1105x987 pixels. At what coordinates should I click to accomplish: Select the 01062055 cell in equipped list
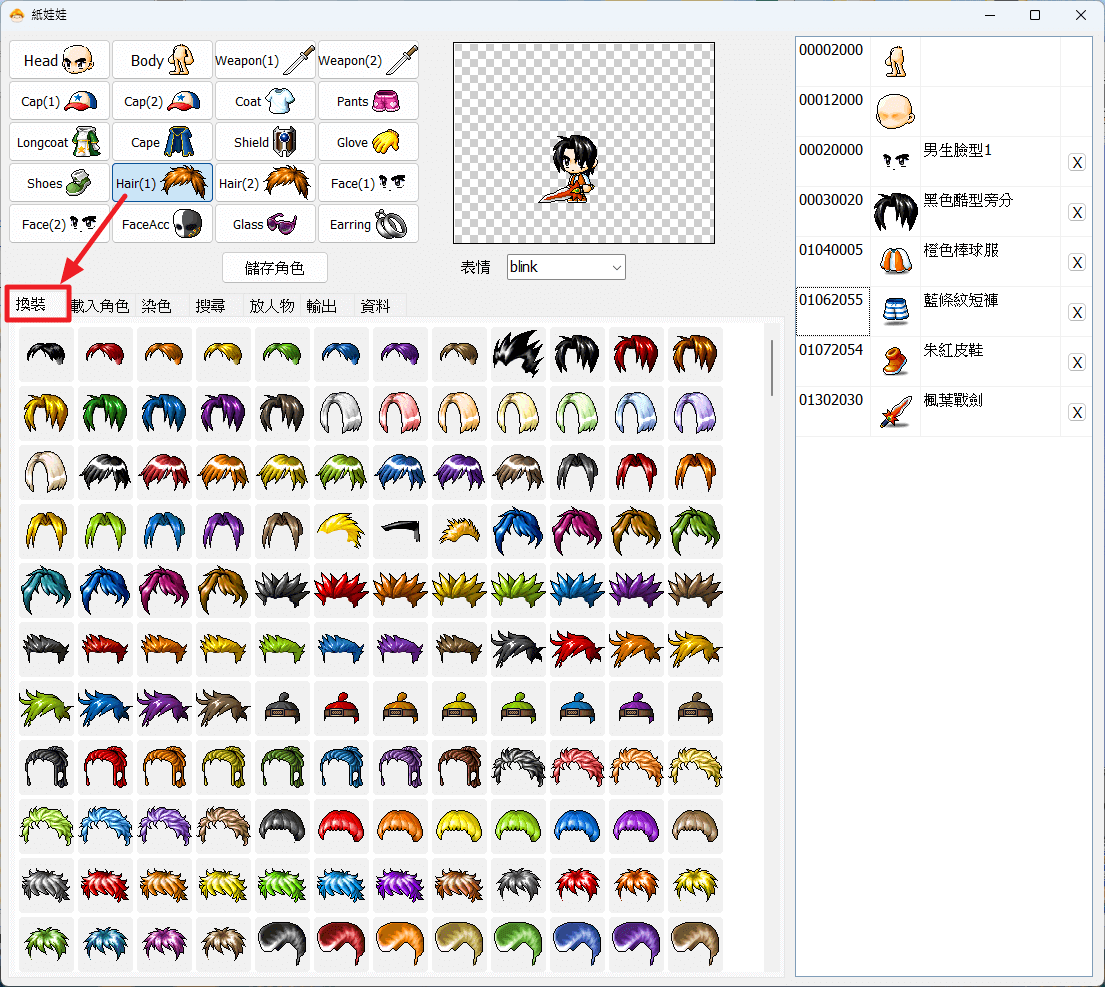pos(833,311)
